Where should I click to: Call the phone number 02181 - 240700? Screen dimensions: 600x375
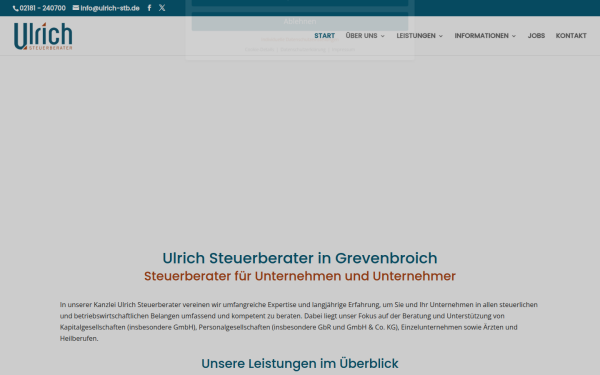coord(39,8)
